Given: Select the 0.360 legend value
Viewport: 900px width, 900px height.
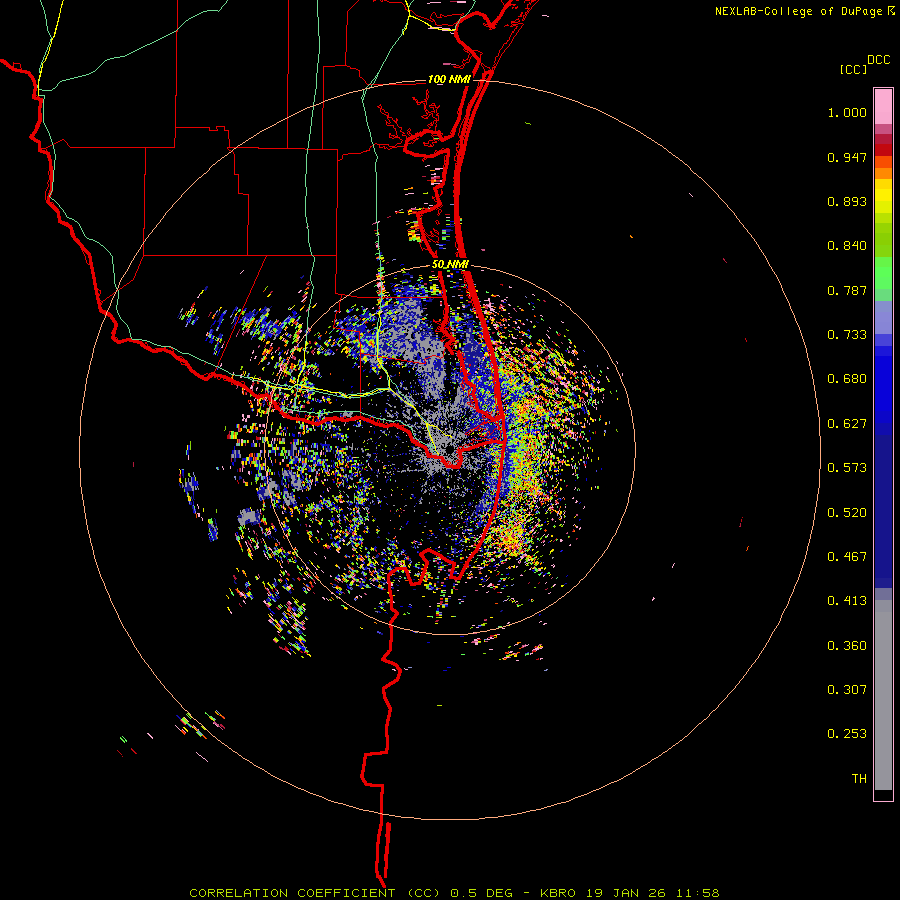Looking at the screenshot, I should point(847,646).
